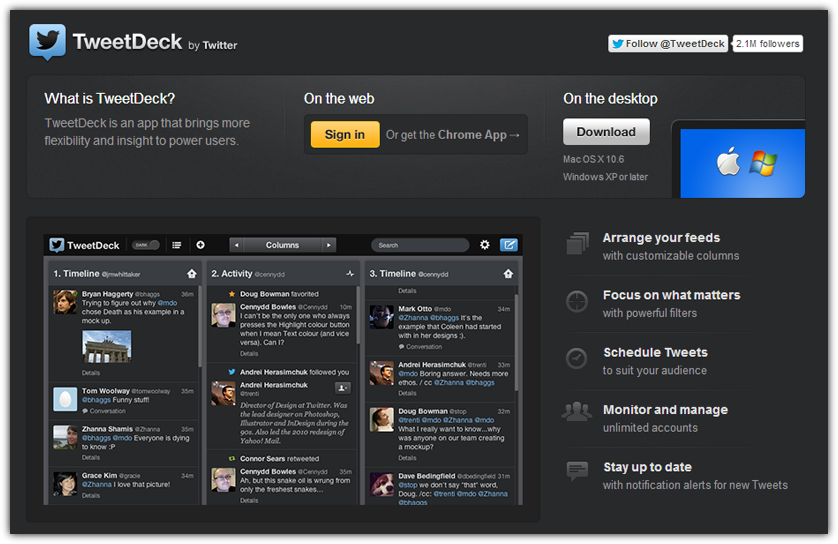This screenshot has width=838, height=544.
Task: Move columns left with the arrow
Action: click(236, 245)
